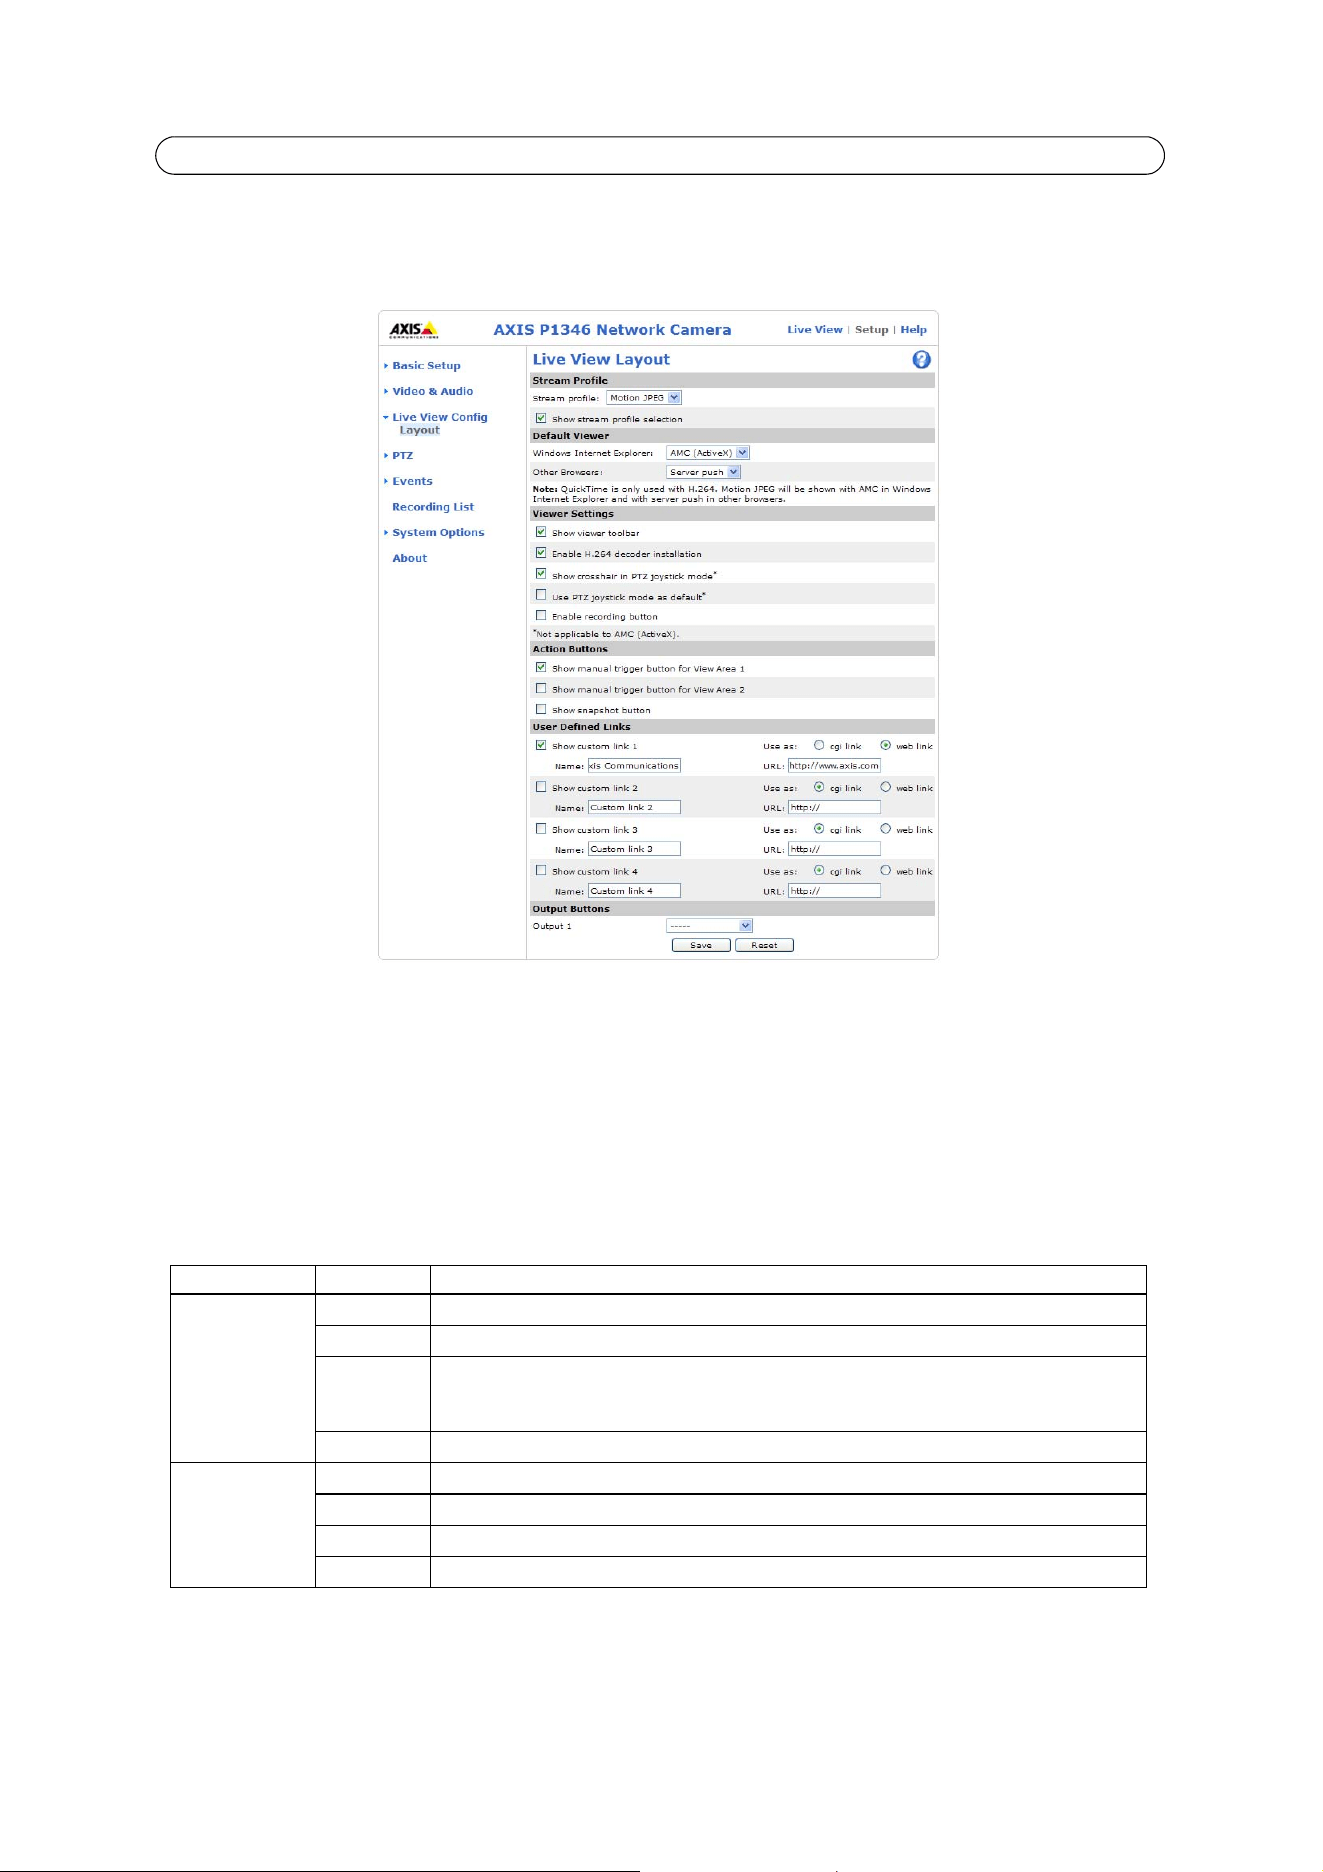Uncheck Show viewer toolbar

(x=541, y=532)
